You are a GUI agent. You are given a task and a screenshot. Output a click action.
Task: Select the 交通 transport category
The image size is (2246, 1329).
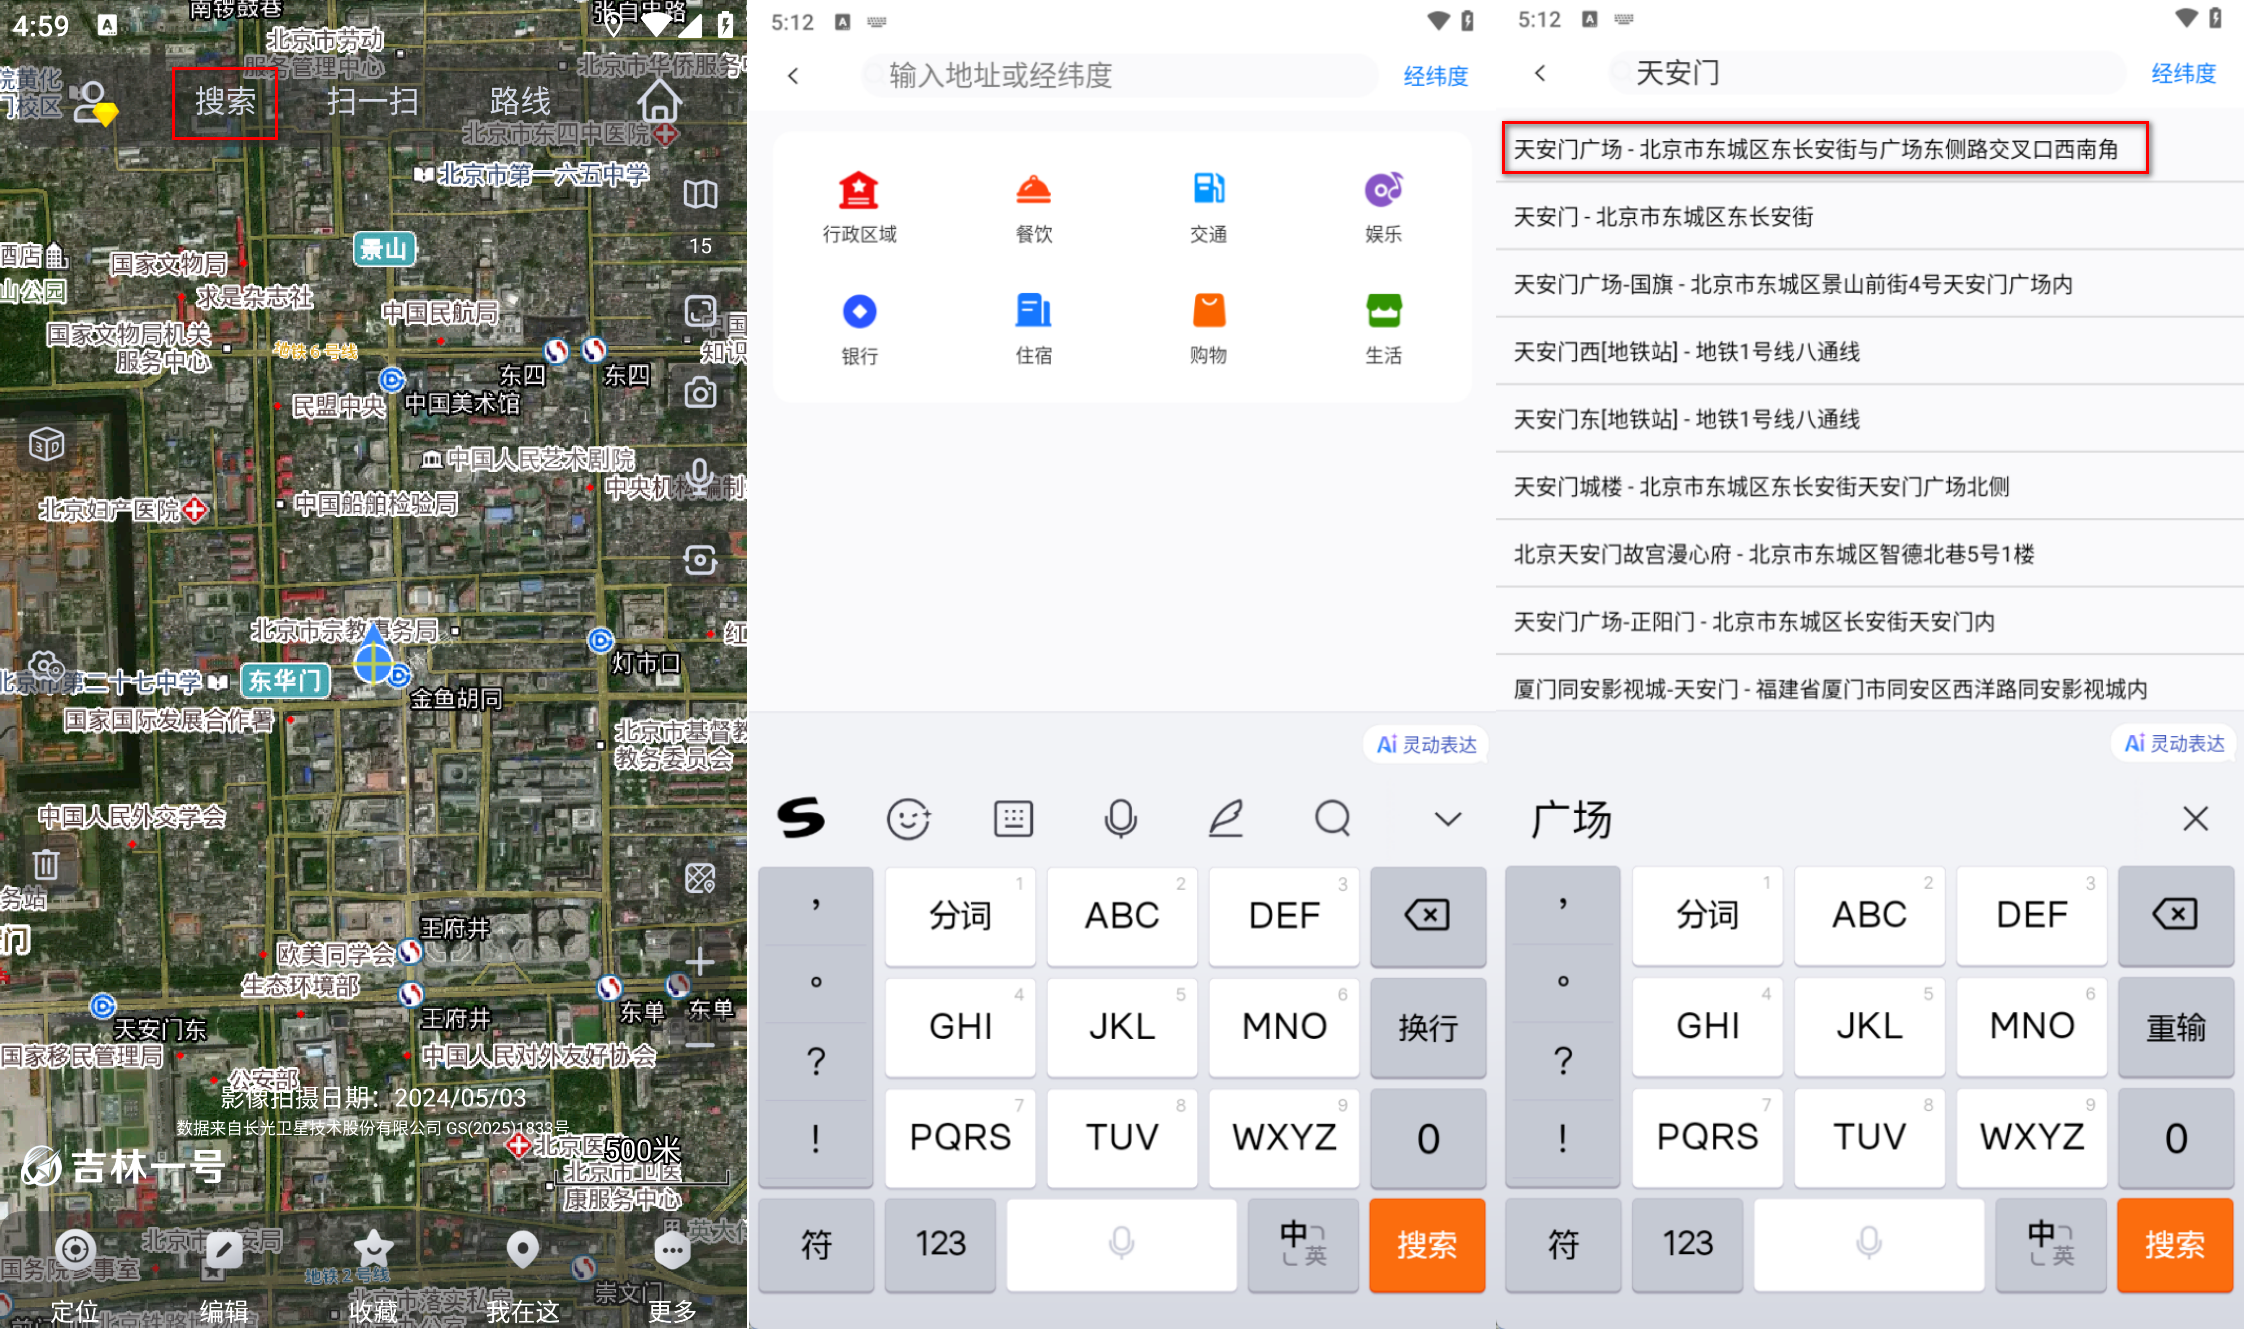point(1208,207)
